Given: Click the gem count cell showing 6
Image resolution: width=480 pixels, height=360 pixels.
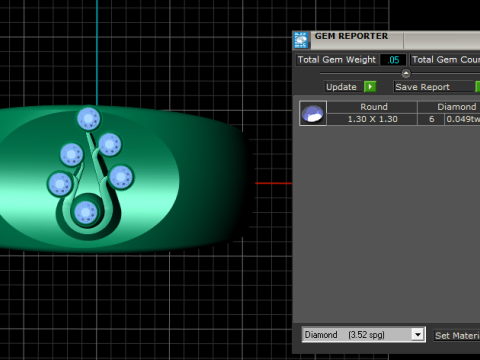Looking at the screenshot, I should 431,119.
